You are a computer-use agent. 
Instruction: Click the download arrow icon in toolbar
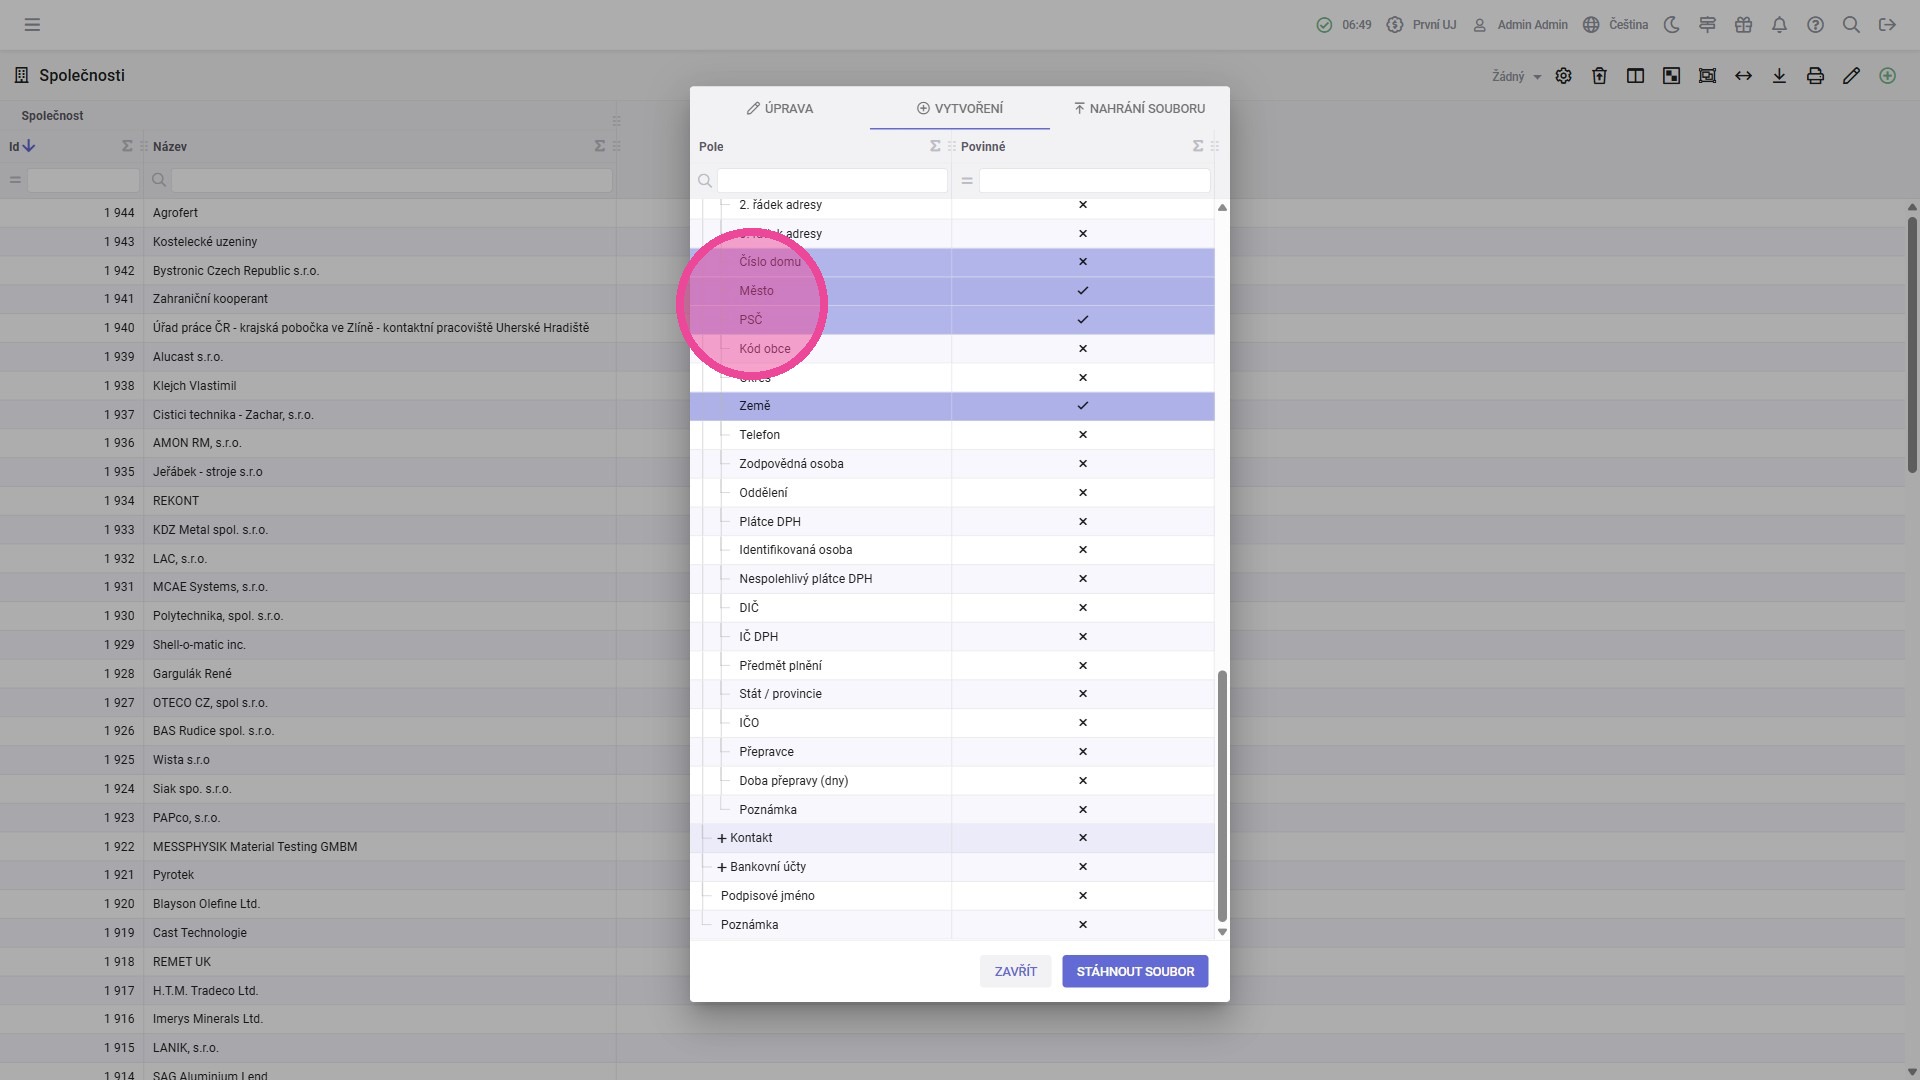[x=1779, y=76]
